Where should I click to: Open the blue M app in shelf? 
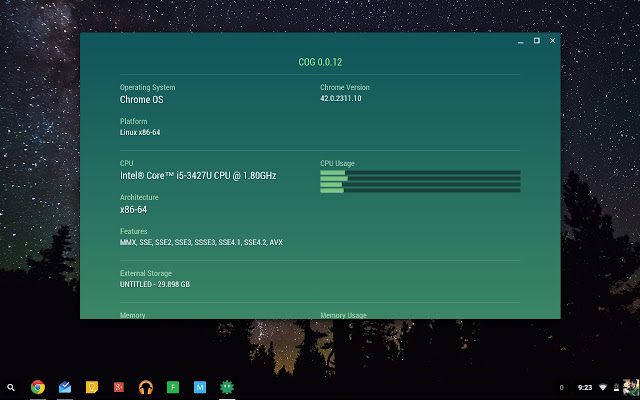click(x=200, y=387)
